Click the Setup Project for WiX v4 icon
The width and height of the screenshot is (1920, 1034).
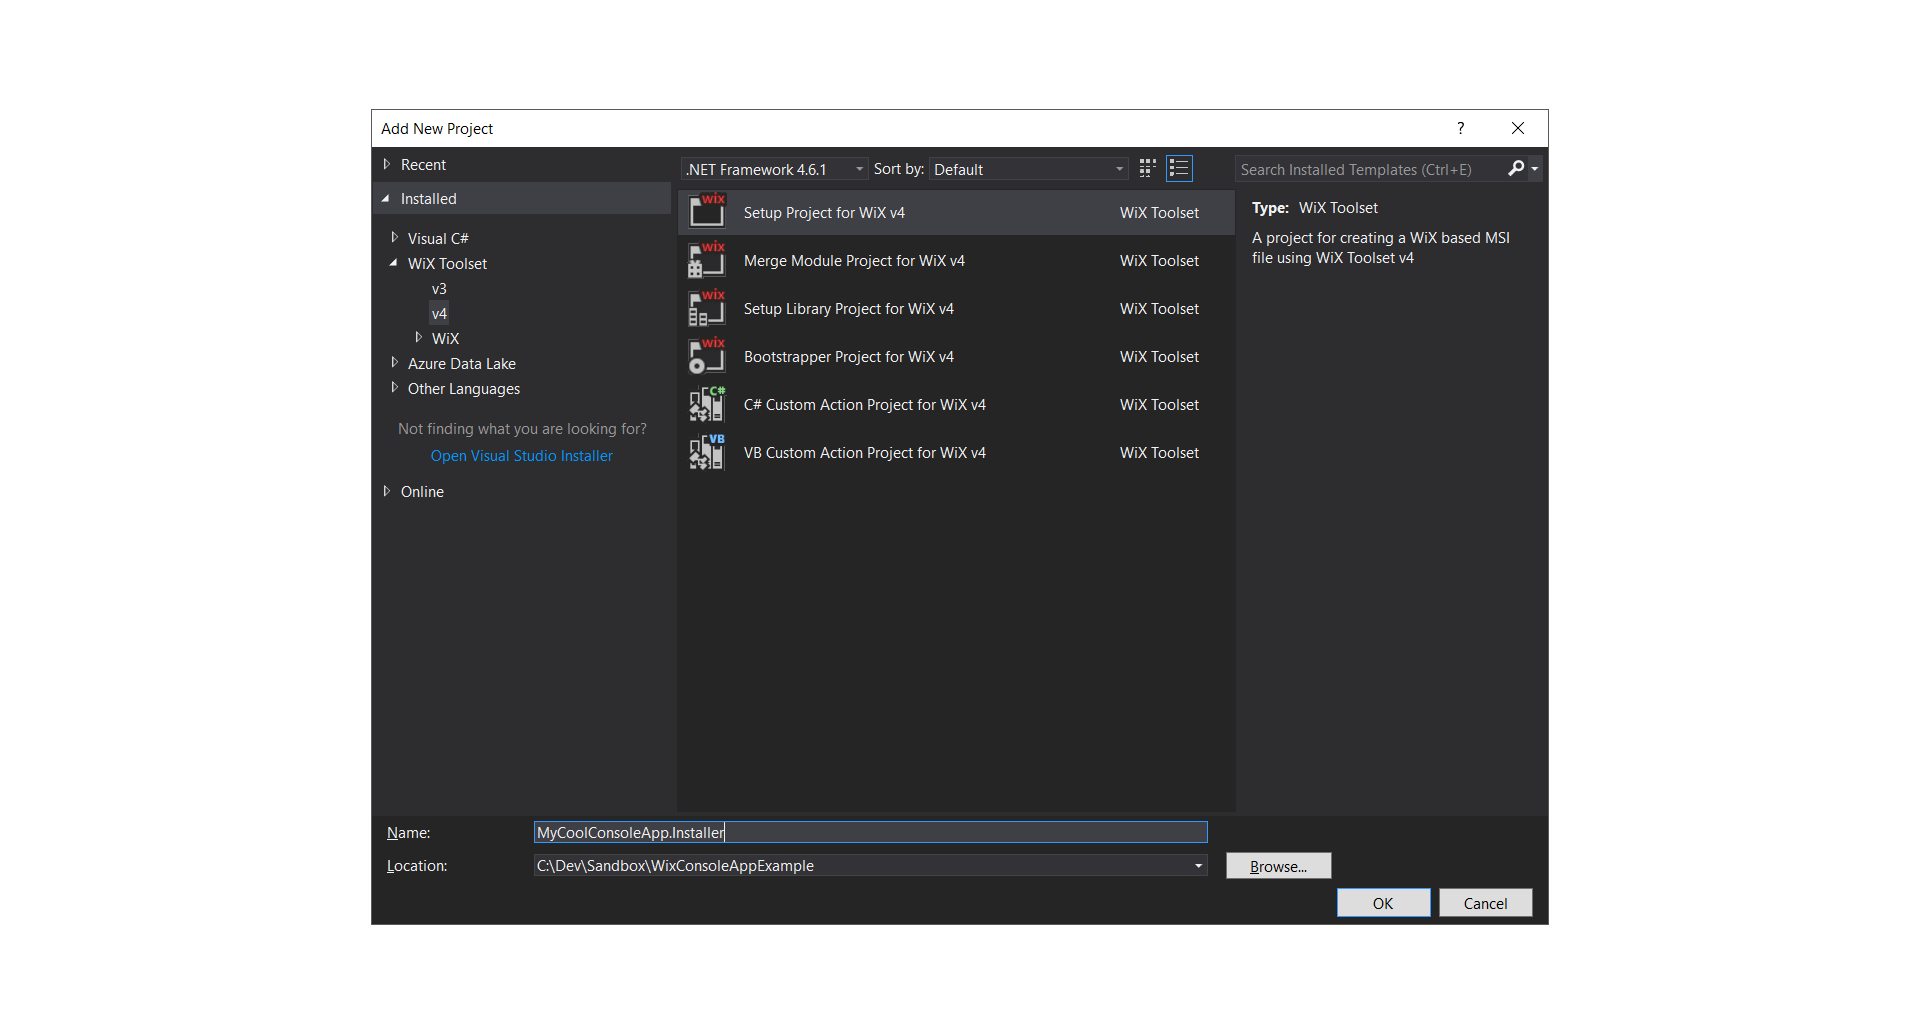tap(707, 212)
